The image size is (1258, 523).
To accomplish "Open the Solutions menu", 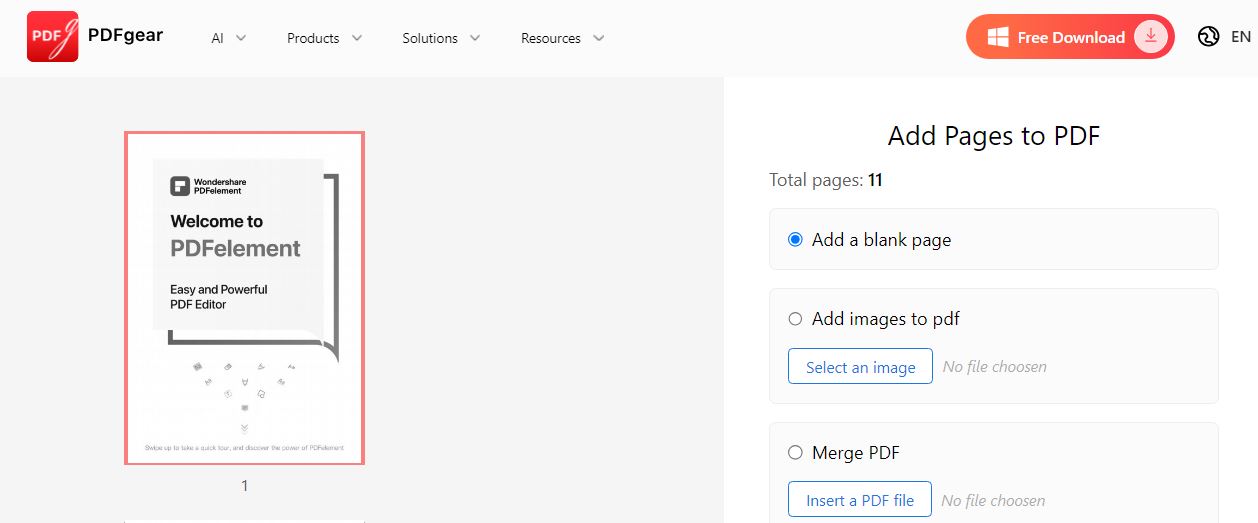I will tap(430, 38).
